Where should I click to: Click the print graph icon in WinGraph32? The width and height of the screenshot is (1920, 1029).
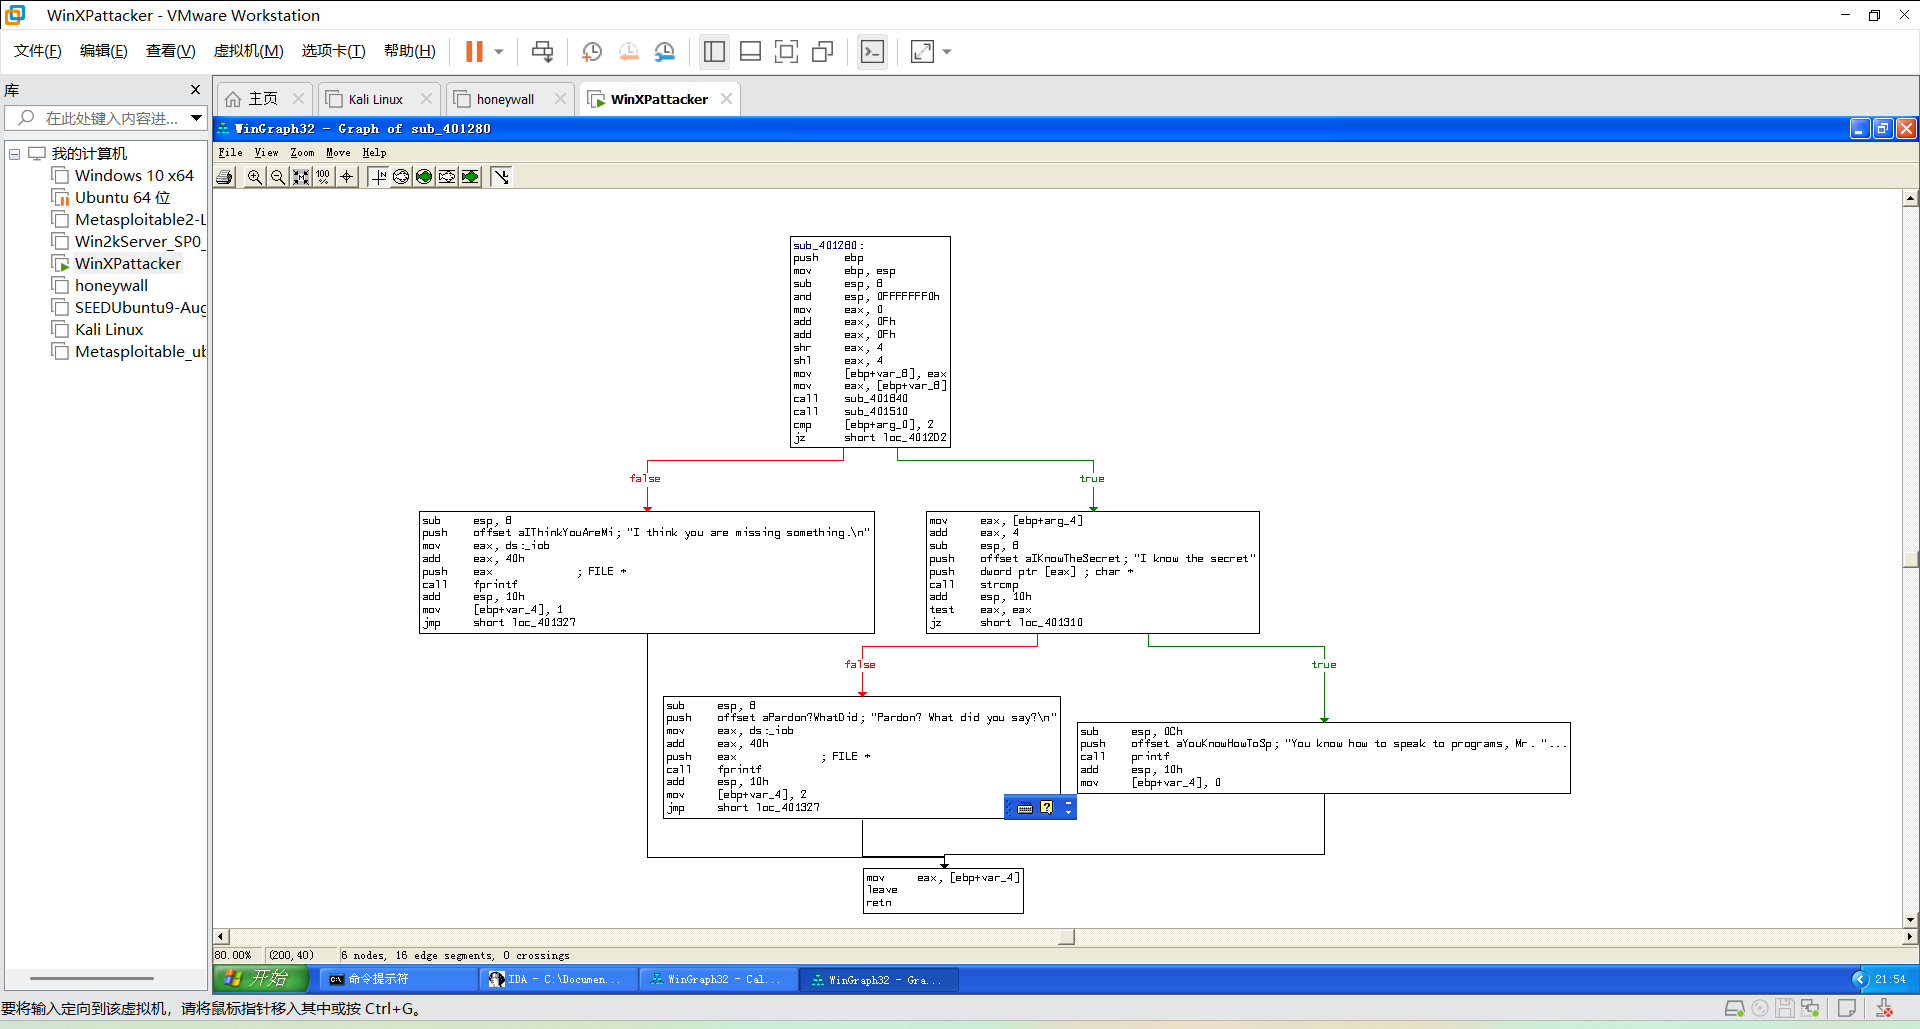point(225,177)
